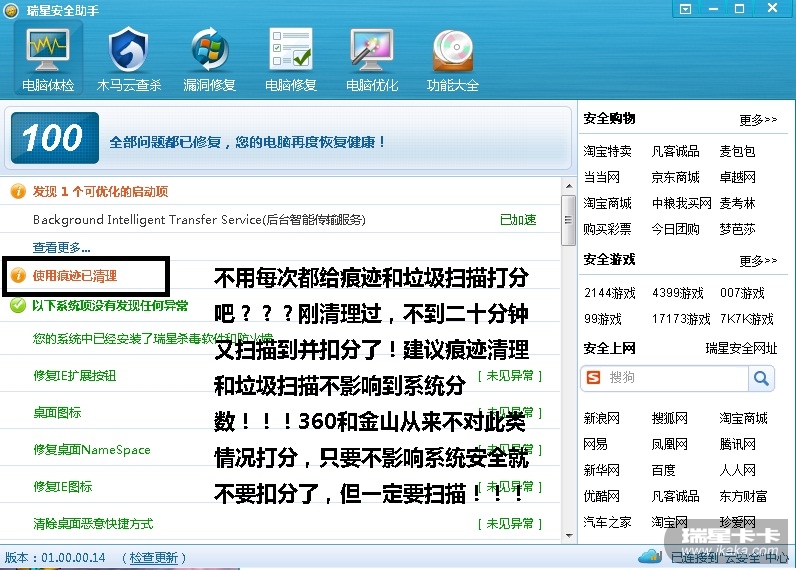Click the cloud security status icon
The width and height of the screenshot is (796, 570).
[650, 556]
